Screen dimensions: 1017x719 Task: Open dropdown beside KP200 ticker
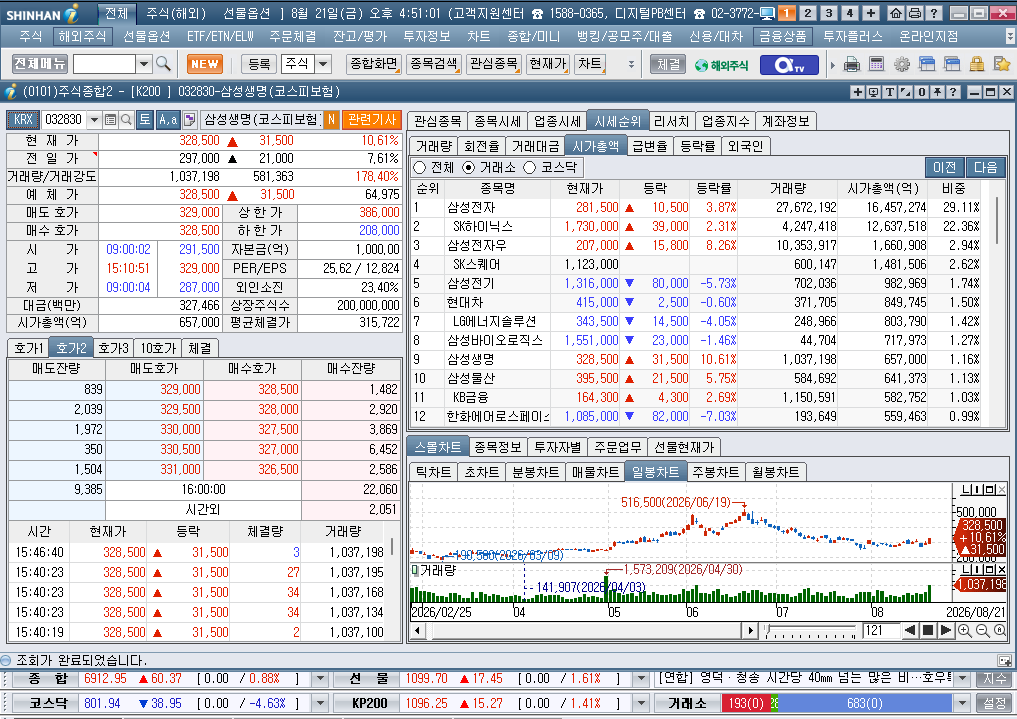tap(641, 703)
